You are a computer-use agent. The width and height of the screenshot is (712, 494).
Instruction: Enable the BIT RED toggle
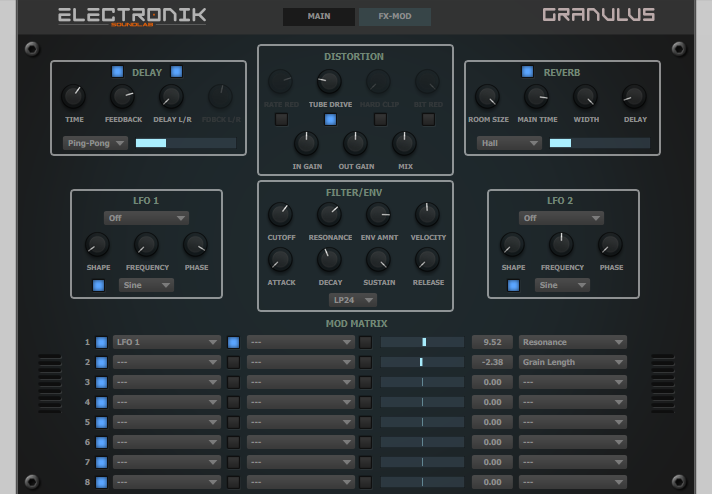pos(429,119)
